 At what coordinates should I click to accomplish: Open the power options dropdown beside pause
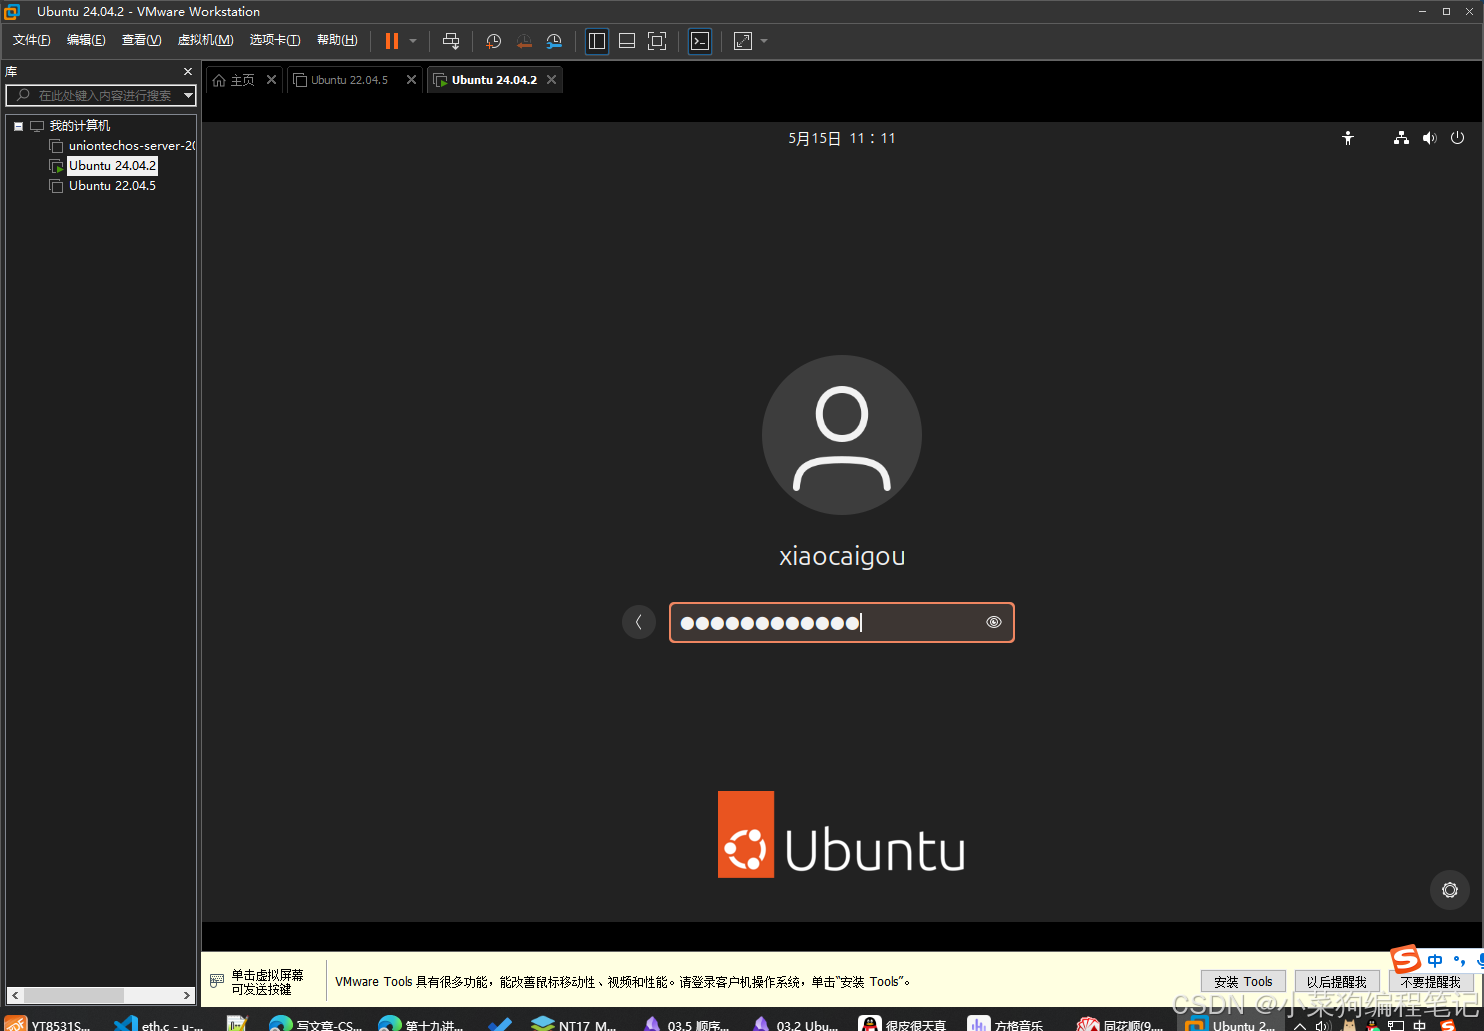[413, 41]
